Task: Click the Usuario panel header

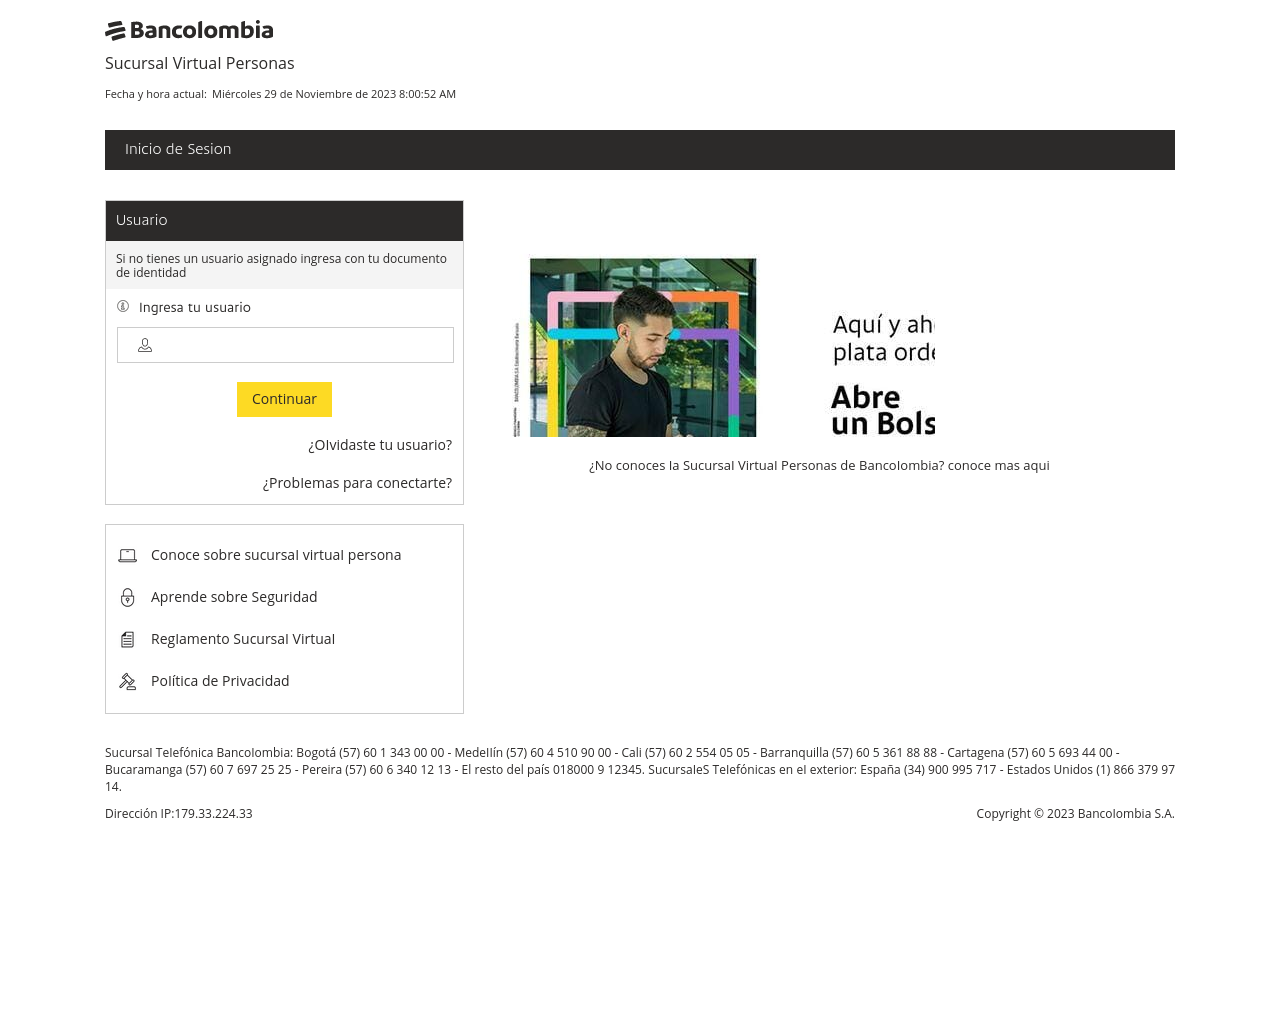Action: [x=284, y=221]
